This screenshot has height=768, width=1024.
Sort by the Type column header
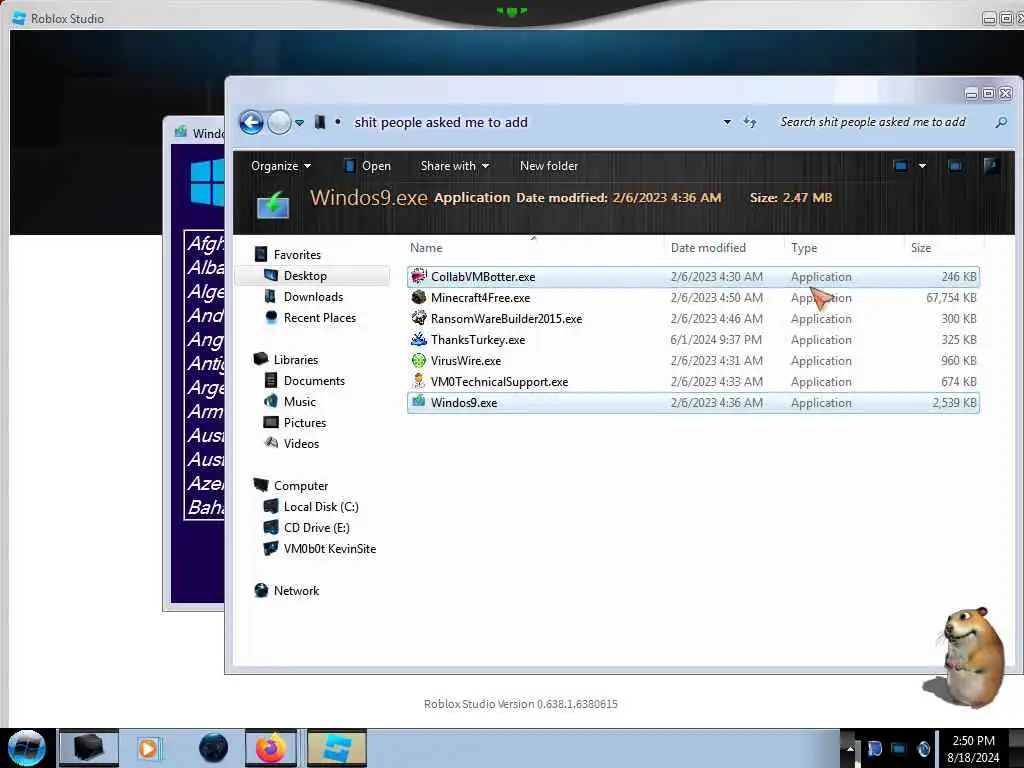804,248
